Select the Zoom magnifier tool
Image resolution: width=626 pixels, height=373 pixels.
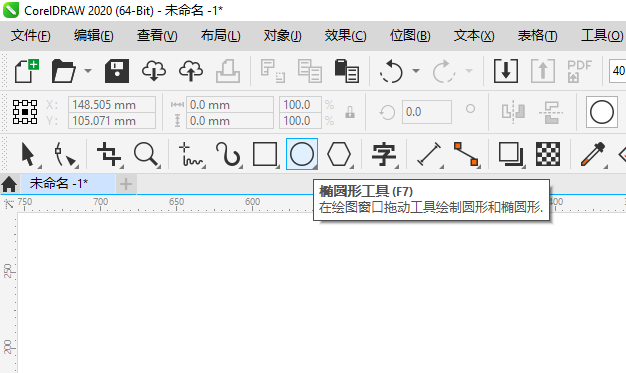coord(147,155)
